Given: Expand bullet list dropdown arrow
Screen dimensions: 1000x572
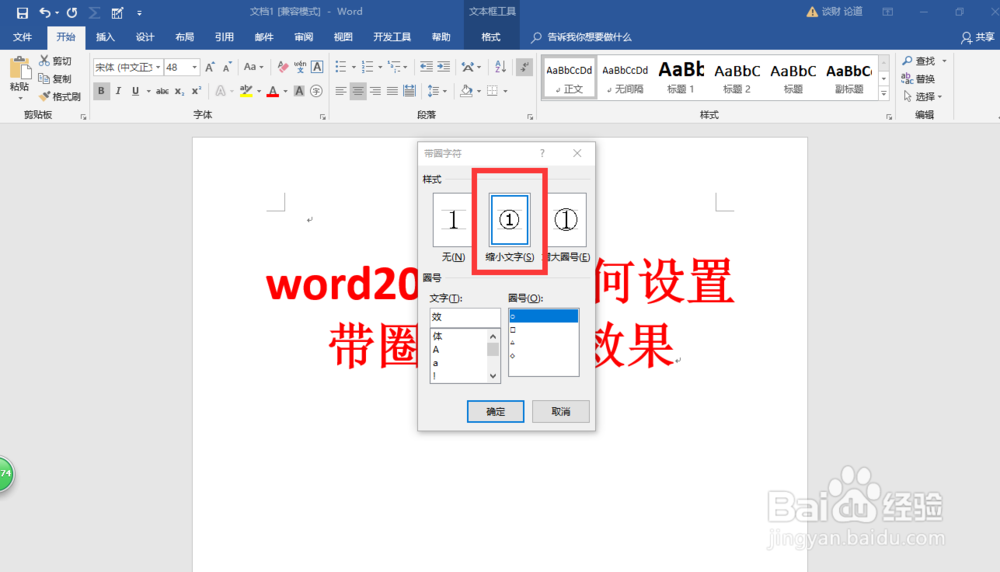Looking at the screenshot, I should (353, 67).
